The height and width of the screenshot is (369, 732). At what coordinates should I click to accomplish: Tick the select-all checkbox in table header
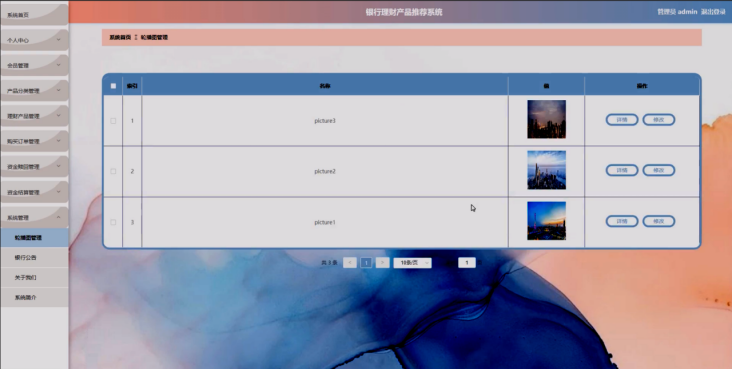click(113, 86)
